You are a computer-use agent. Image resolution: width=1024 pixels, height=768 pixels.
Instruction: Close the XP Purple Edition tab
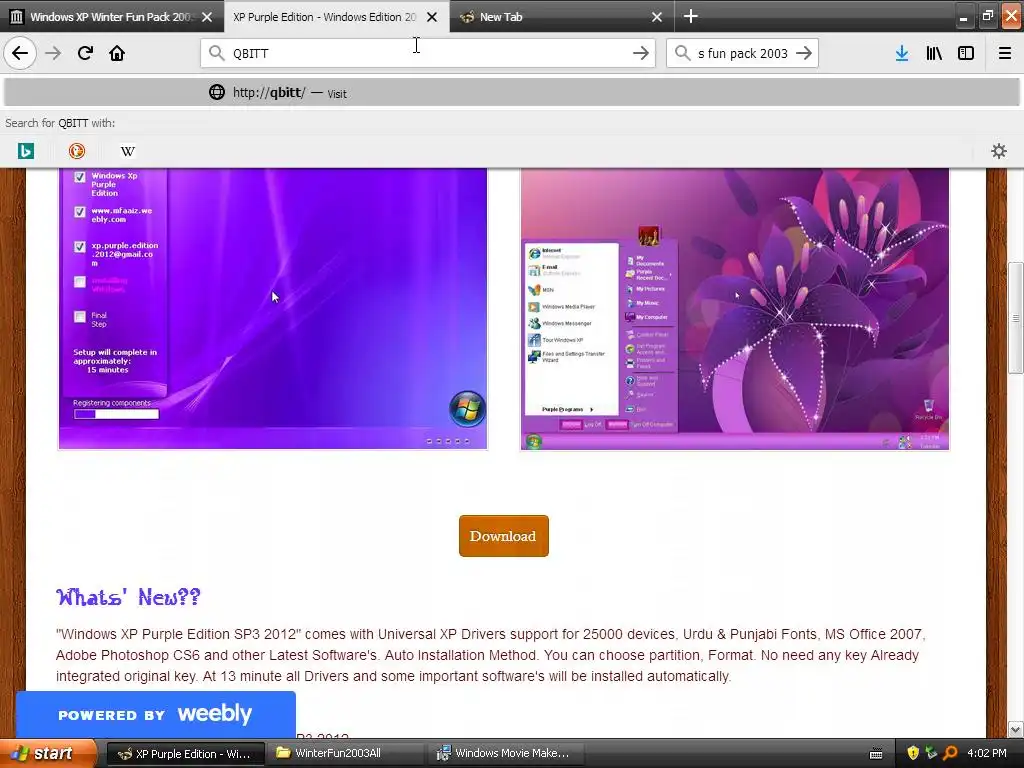coord(432,17)
